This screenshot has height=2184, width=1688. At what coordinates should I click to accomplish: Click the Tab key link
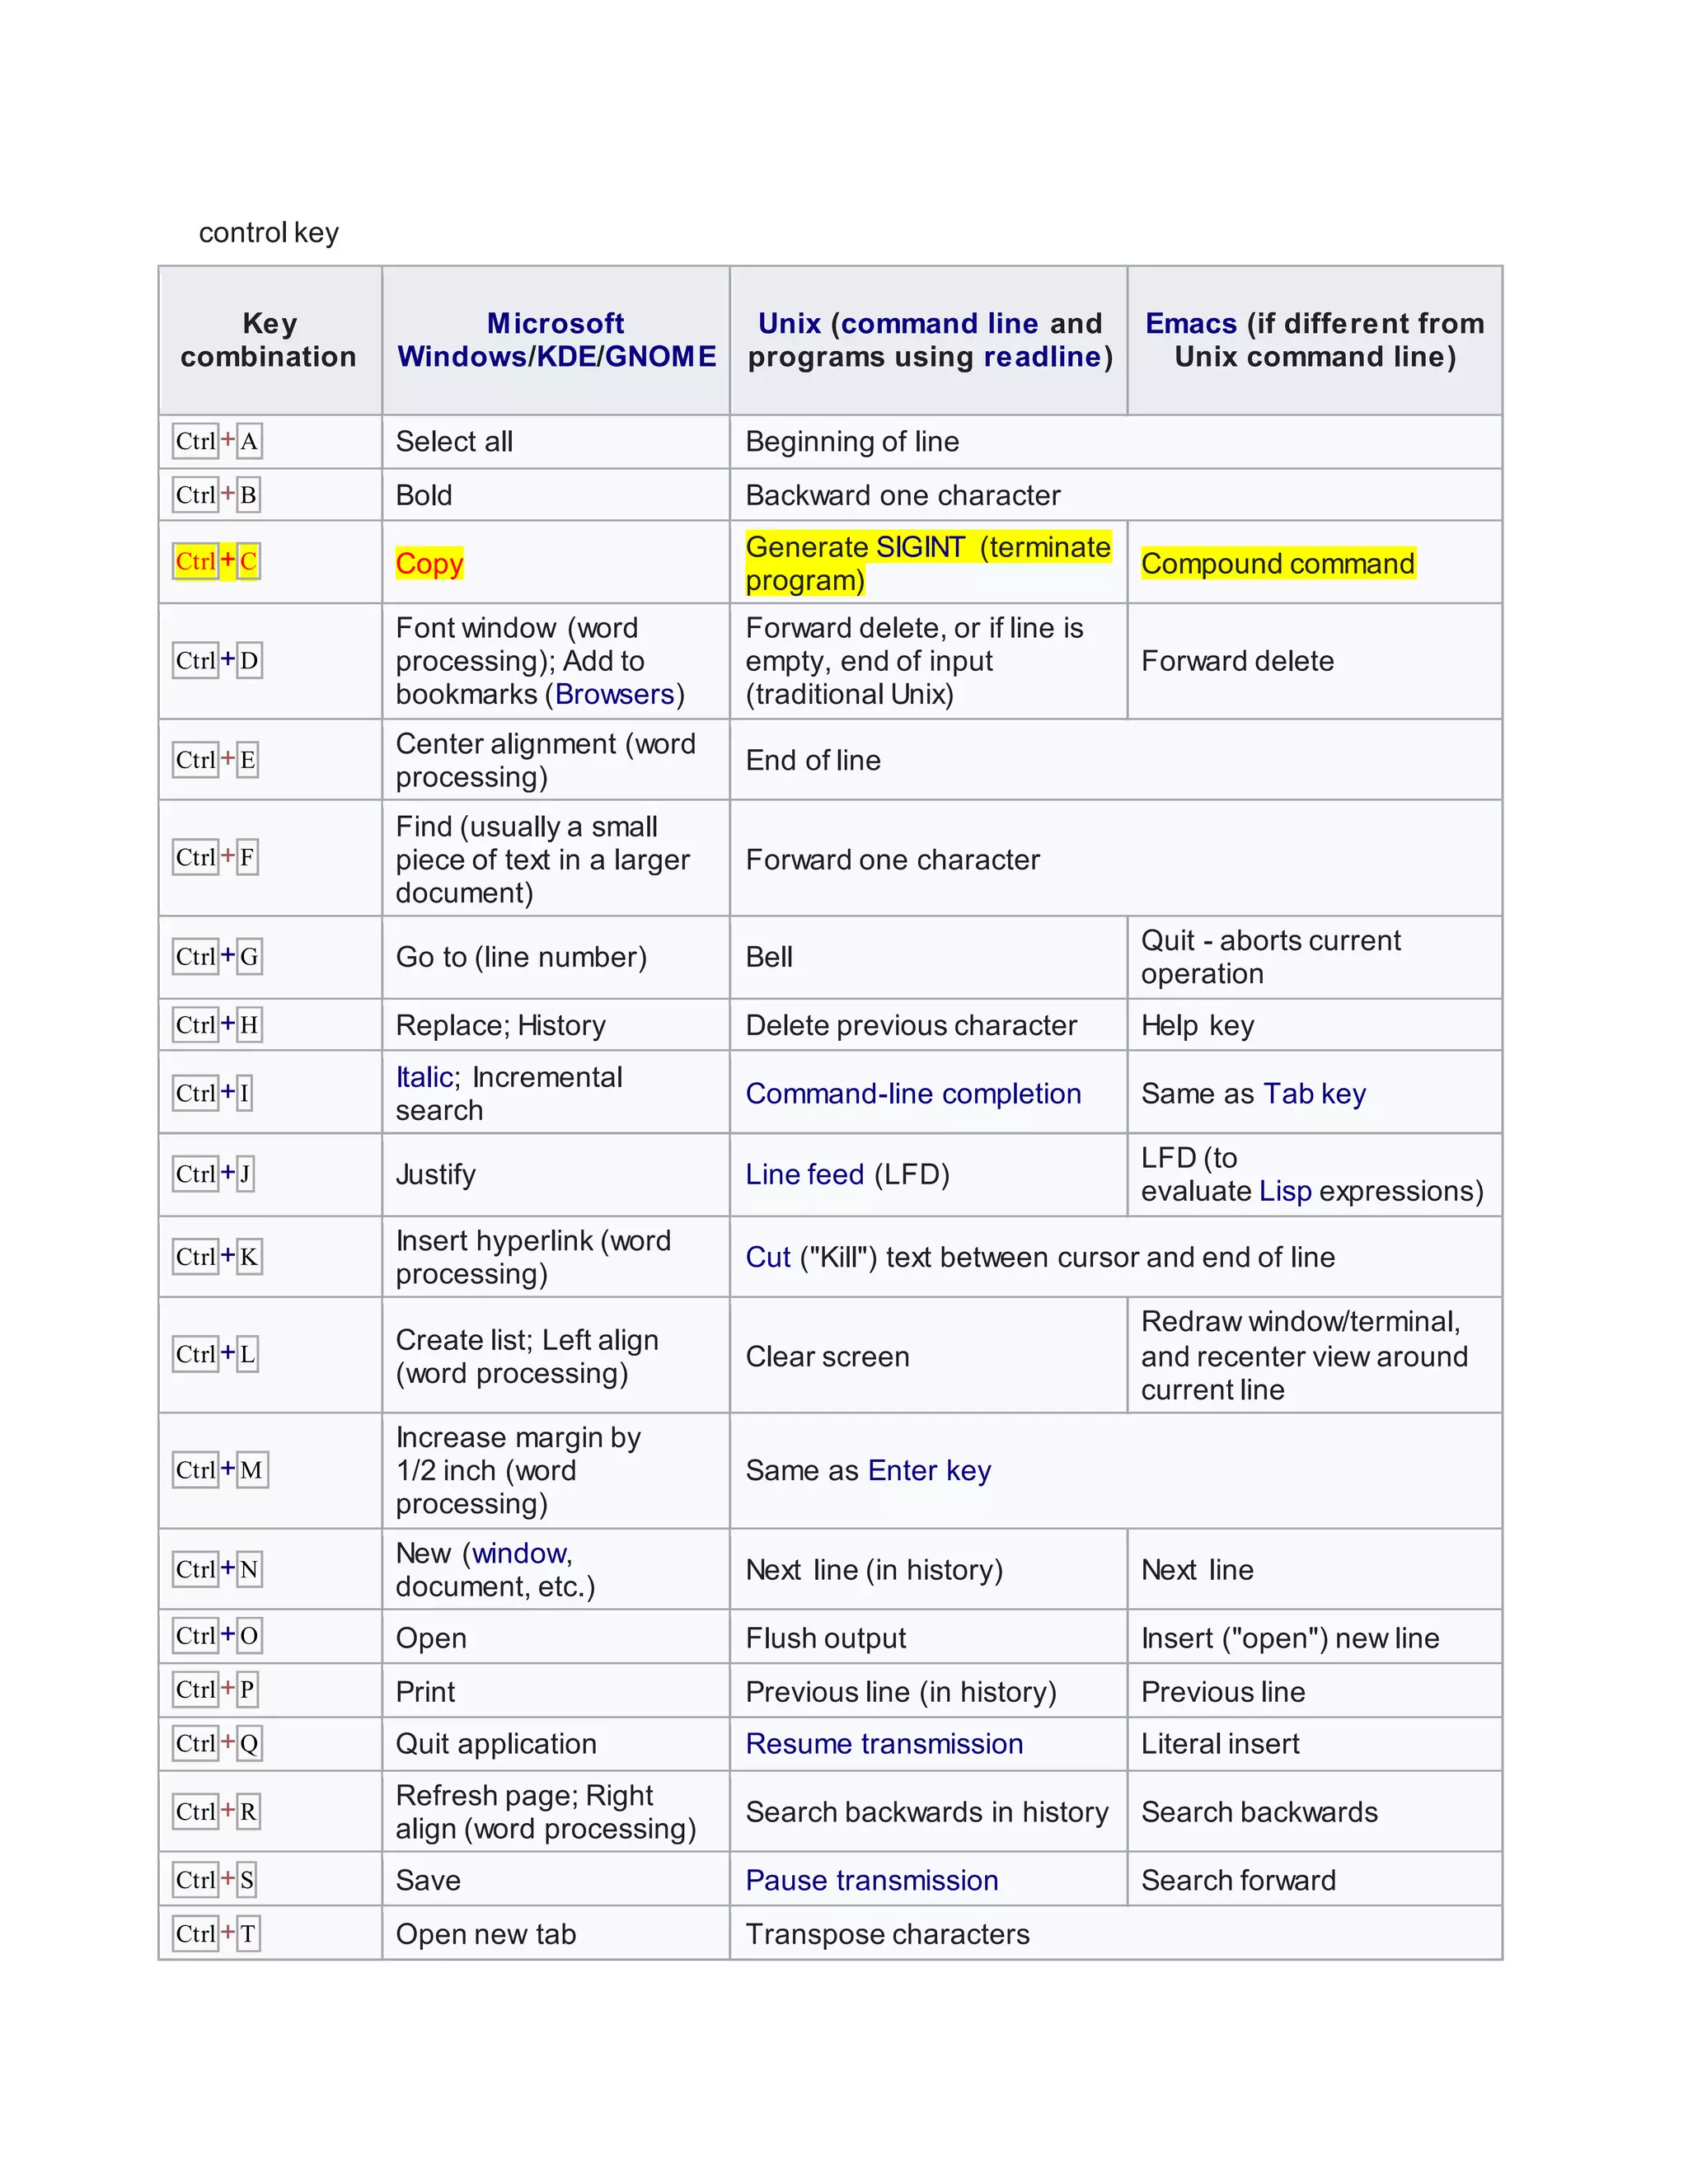[1314, 1094]
